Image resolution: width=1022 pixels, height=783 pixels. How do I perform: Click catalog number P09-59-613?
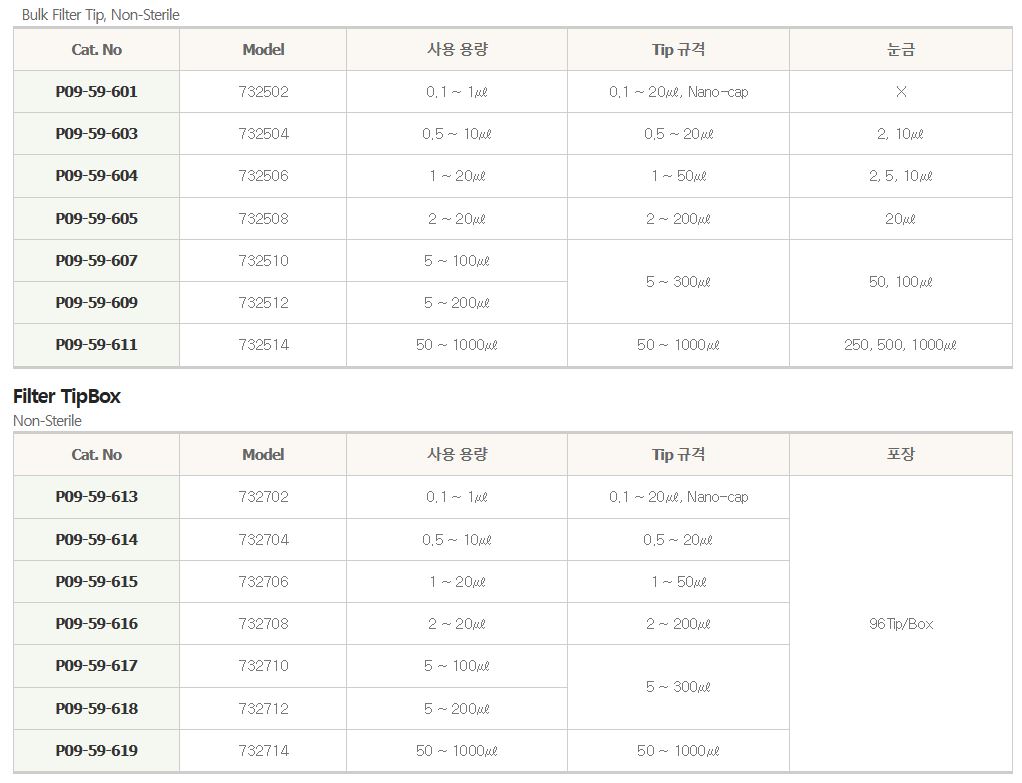click(x=96, y=497)
